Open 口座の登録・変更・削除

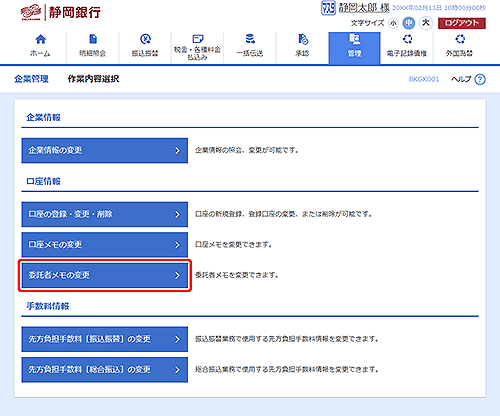tap(105, 214)
